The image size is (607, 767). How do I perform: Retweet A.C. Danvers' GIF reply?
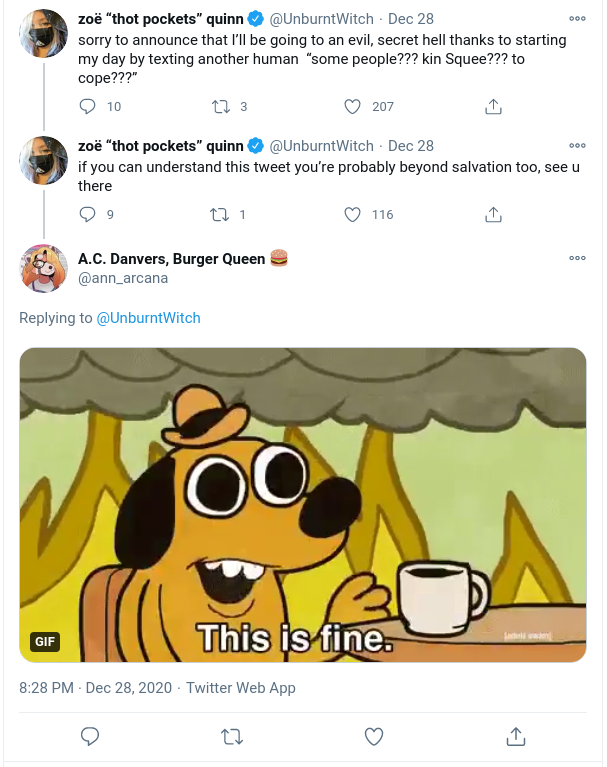click(x=232, y=736)
